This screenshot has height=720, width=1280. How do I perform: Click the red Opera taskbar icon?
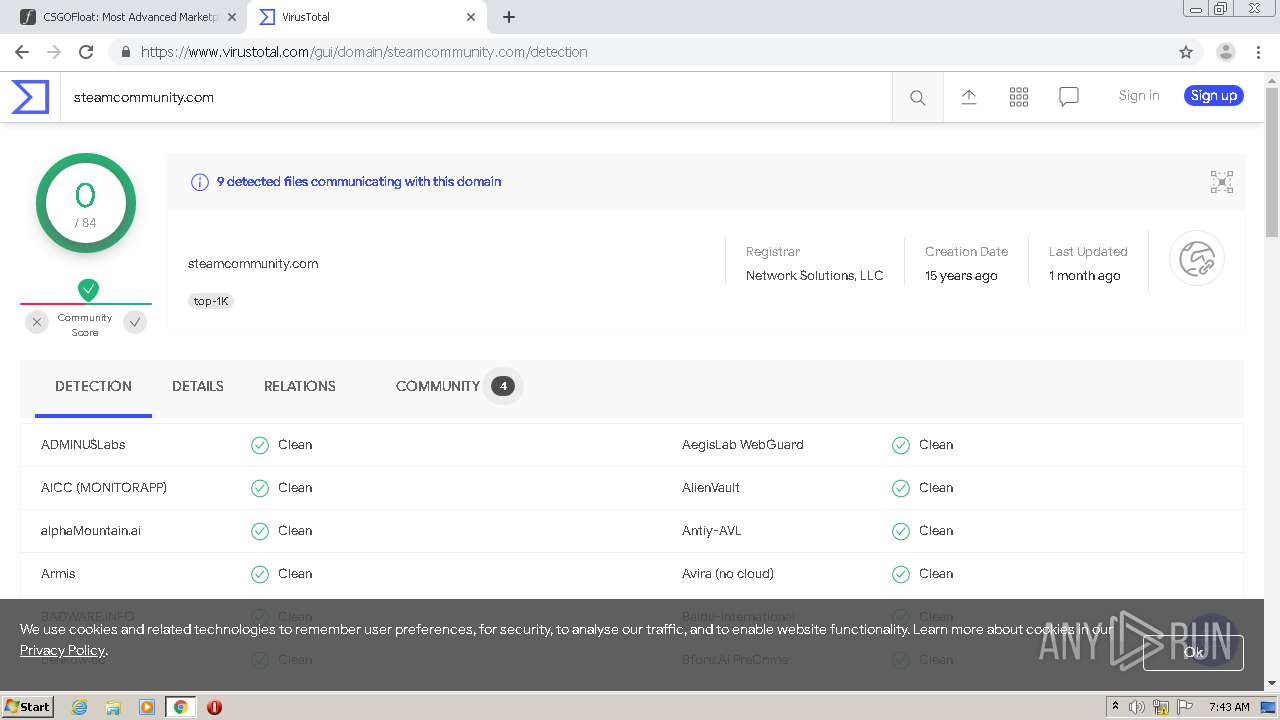pyautogui.click(x=214, y=707)
